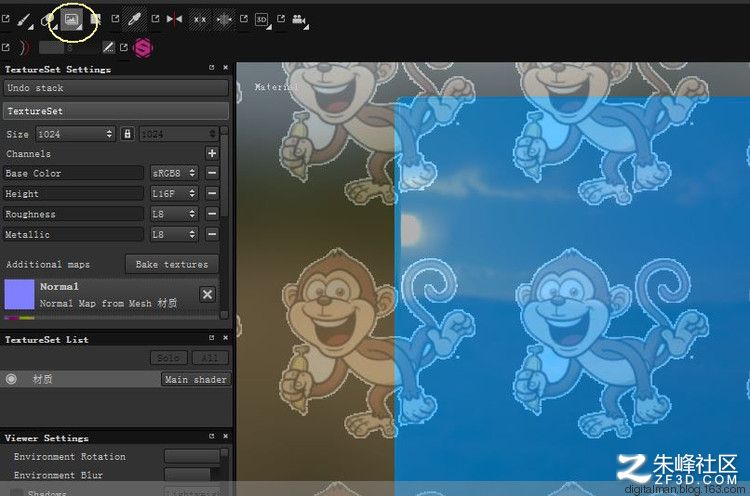Select the Polygon fill tool
The image size is (750, 496).
(96, 20)
